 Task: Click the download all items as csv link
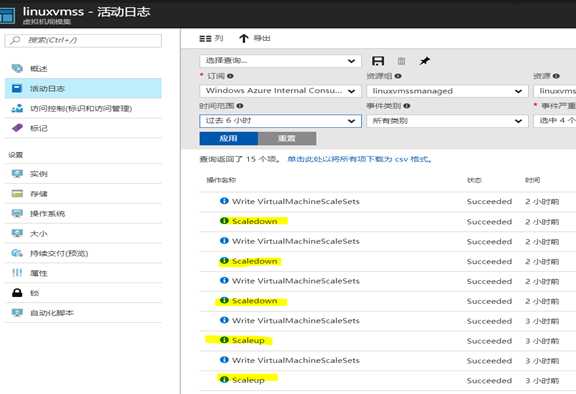(x=359, y=159)
